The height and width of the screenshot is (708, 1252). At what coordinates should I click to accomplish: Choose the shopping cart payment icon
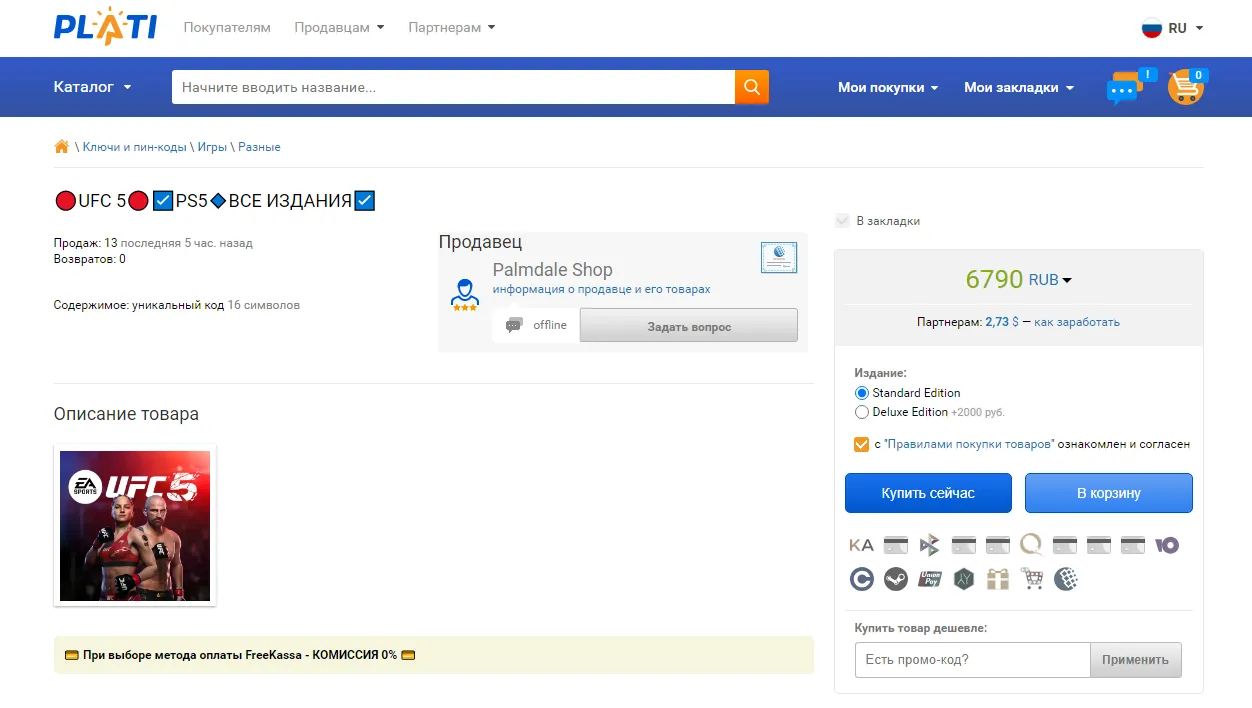1032,579
